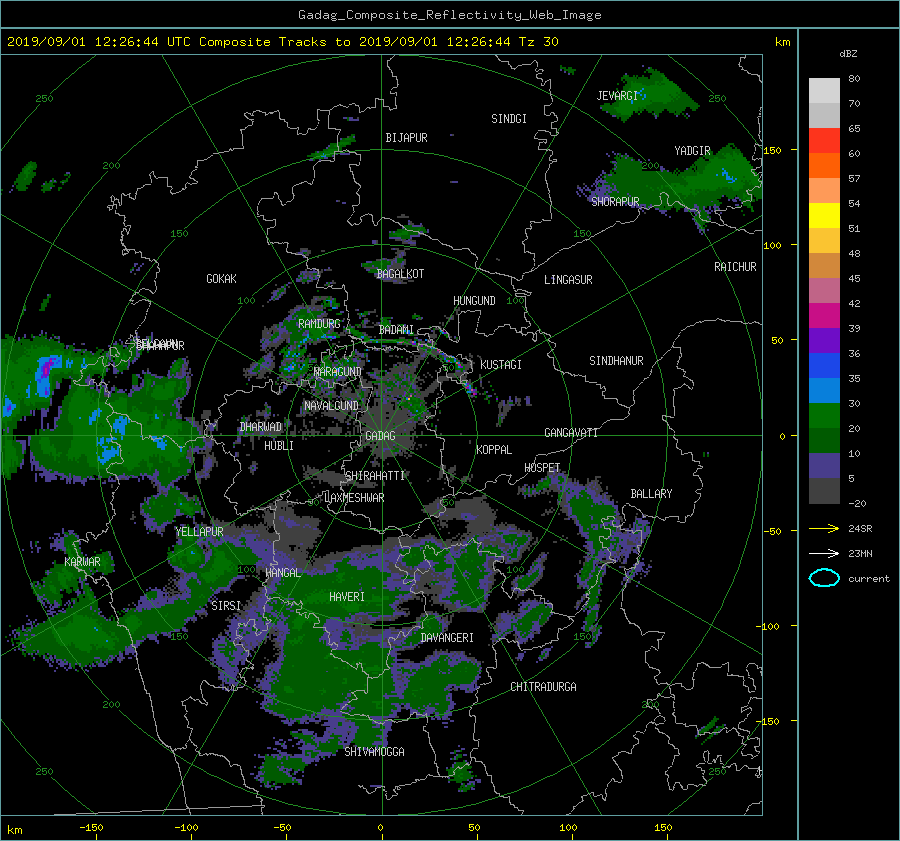The width and height of the screenshot is (900, 841).
Task: Select the yellow 51-54 dBZ color swatch
Action: (x=824, y=215)
